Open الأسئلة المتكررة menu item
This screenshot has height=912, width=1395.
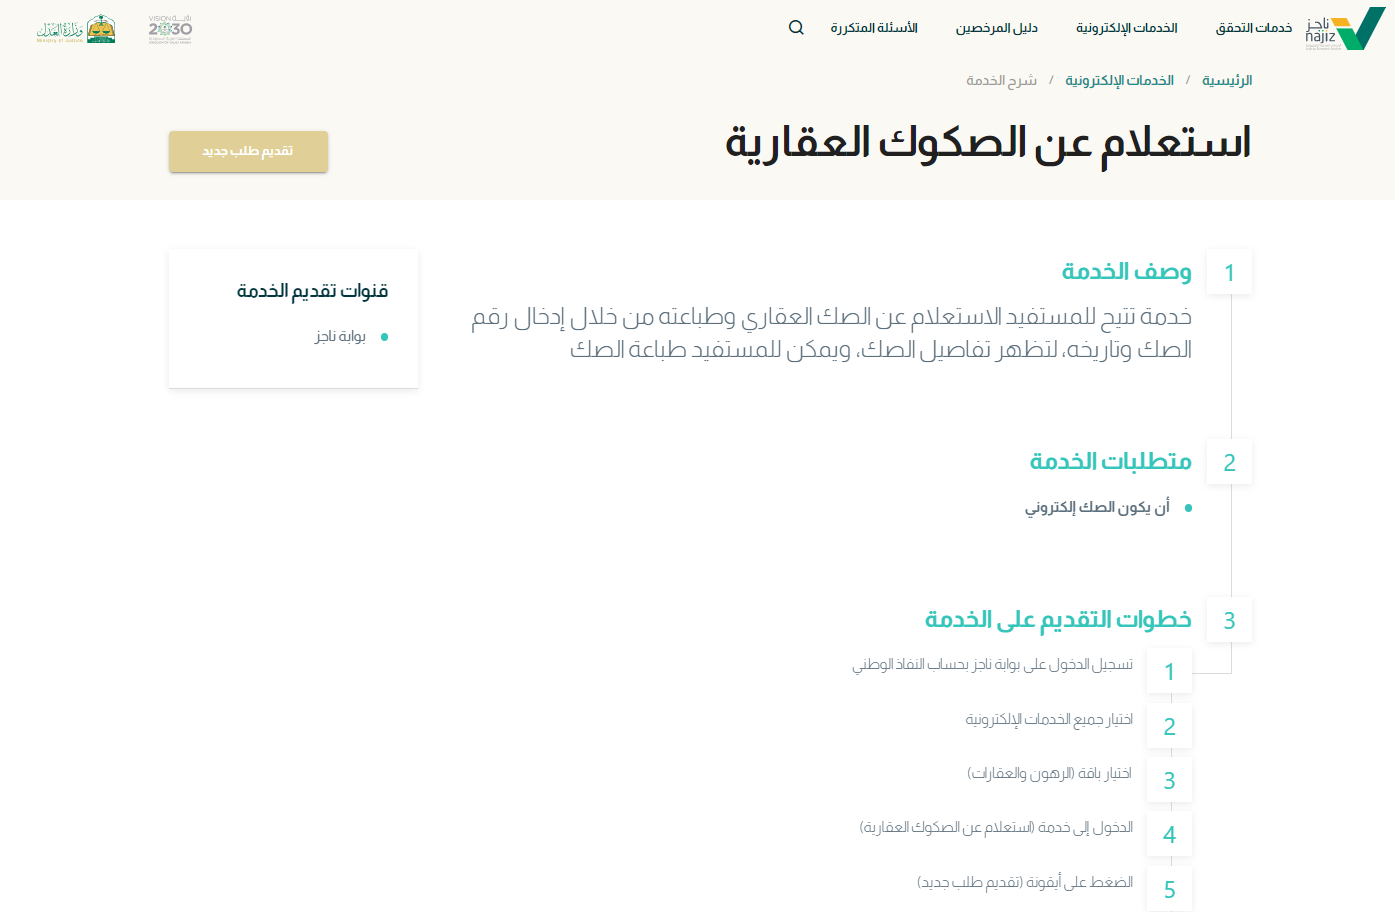click(x=874, y=28)
